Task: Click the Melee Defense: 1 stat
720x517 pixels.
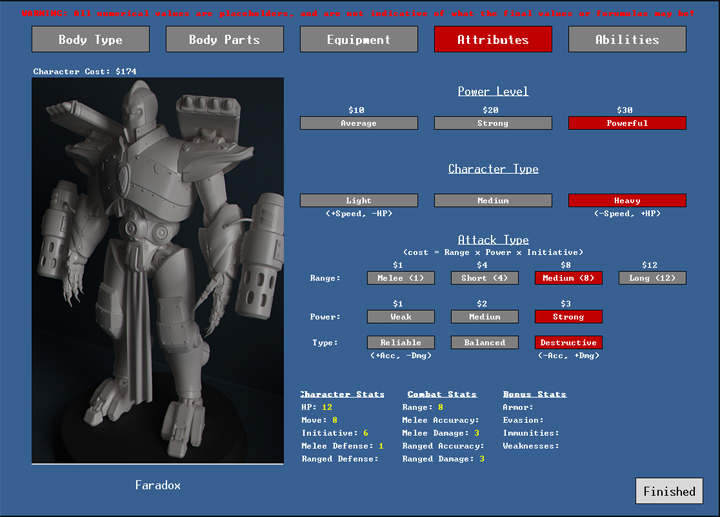Action: point(343,445)
